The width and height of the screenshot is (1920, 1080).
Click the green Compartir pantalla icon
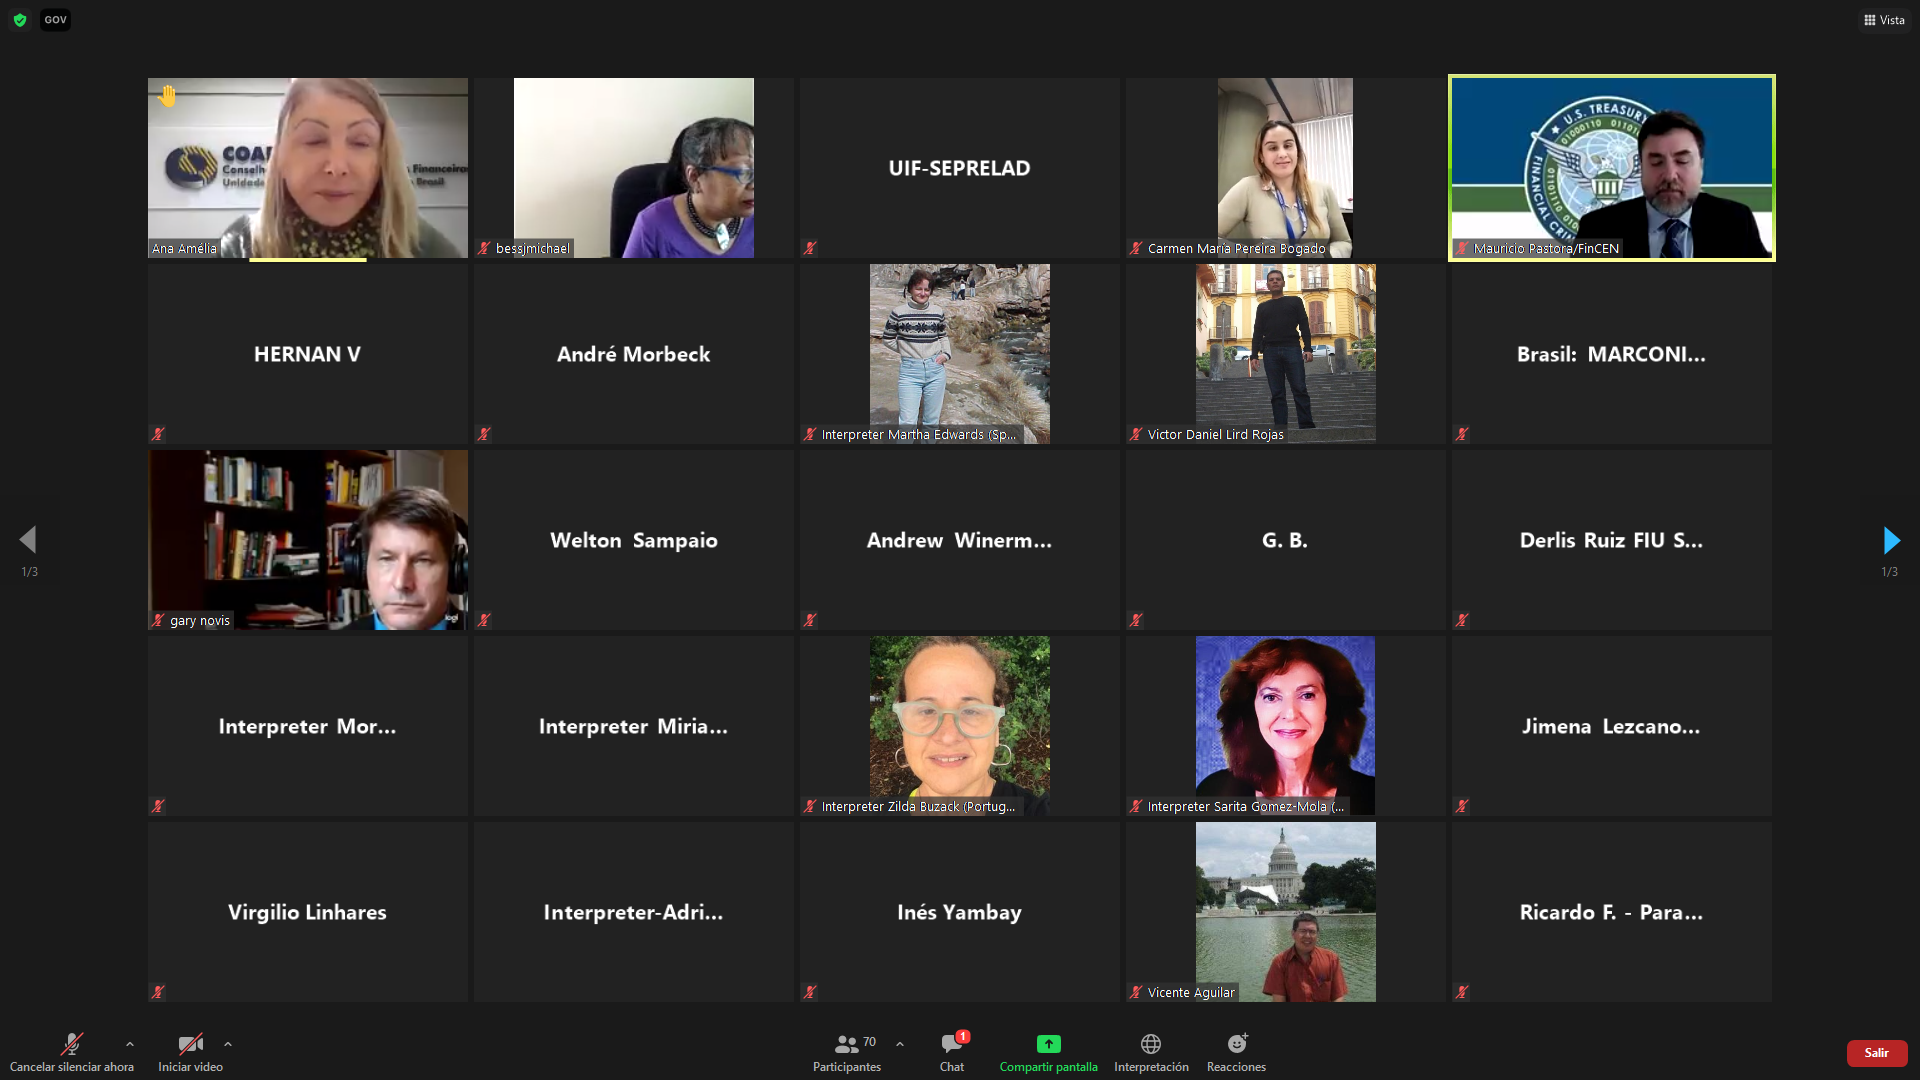coord(1048,1044)
